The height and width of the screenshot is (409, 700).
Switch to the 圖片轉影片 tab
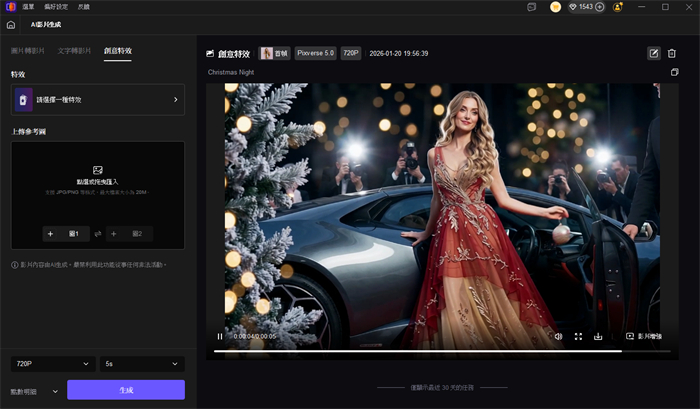[x=27, y=50]
